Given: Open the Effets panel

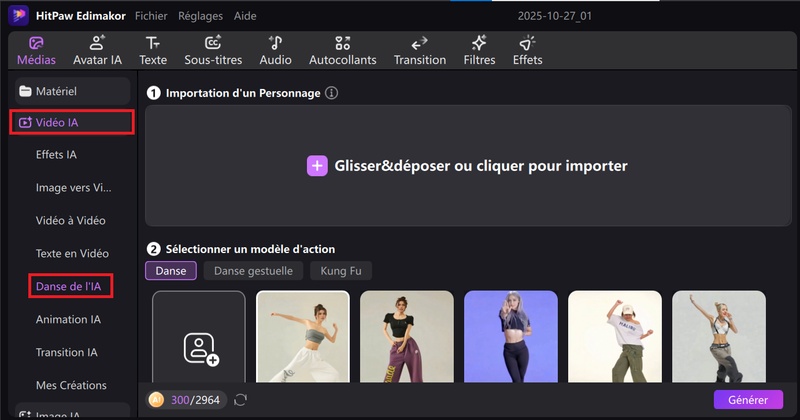Looking at the screenshot, I should point(528,51).
